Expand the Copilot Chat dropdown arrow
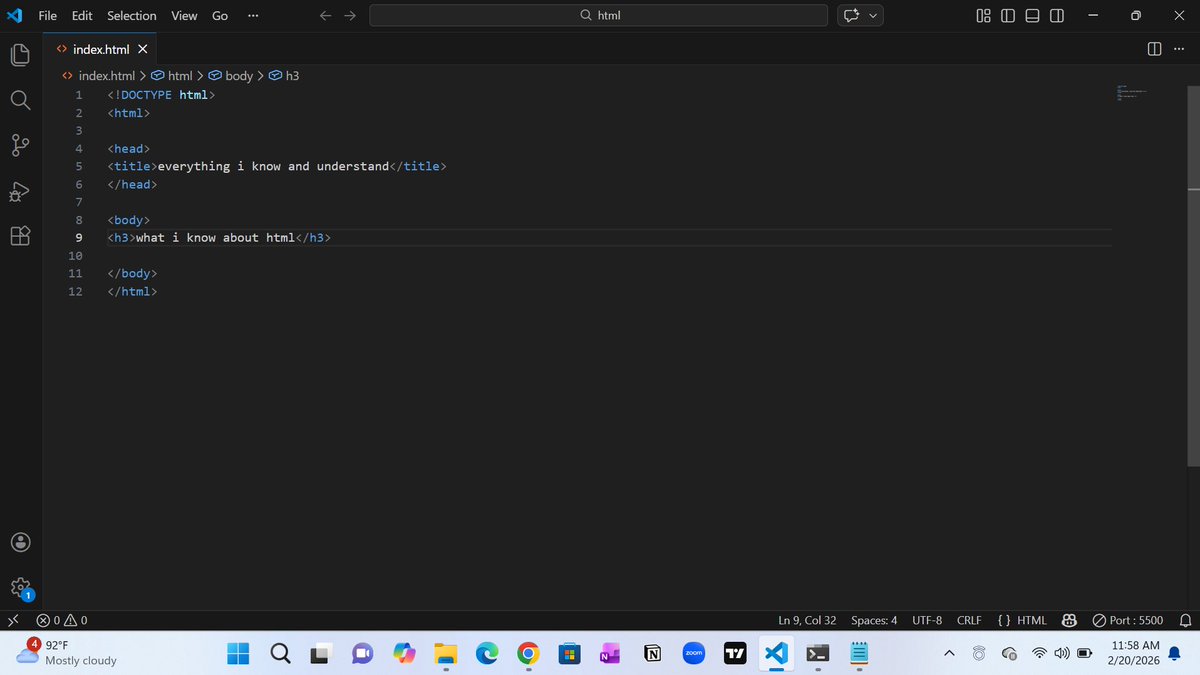This screenshot has height=675, width=1200. pyautogui.click(x=874, y=16)
